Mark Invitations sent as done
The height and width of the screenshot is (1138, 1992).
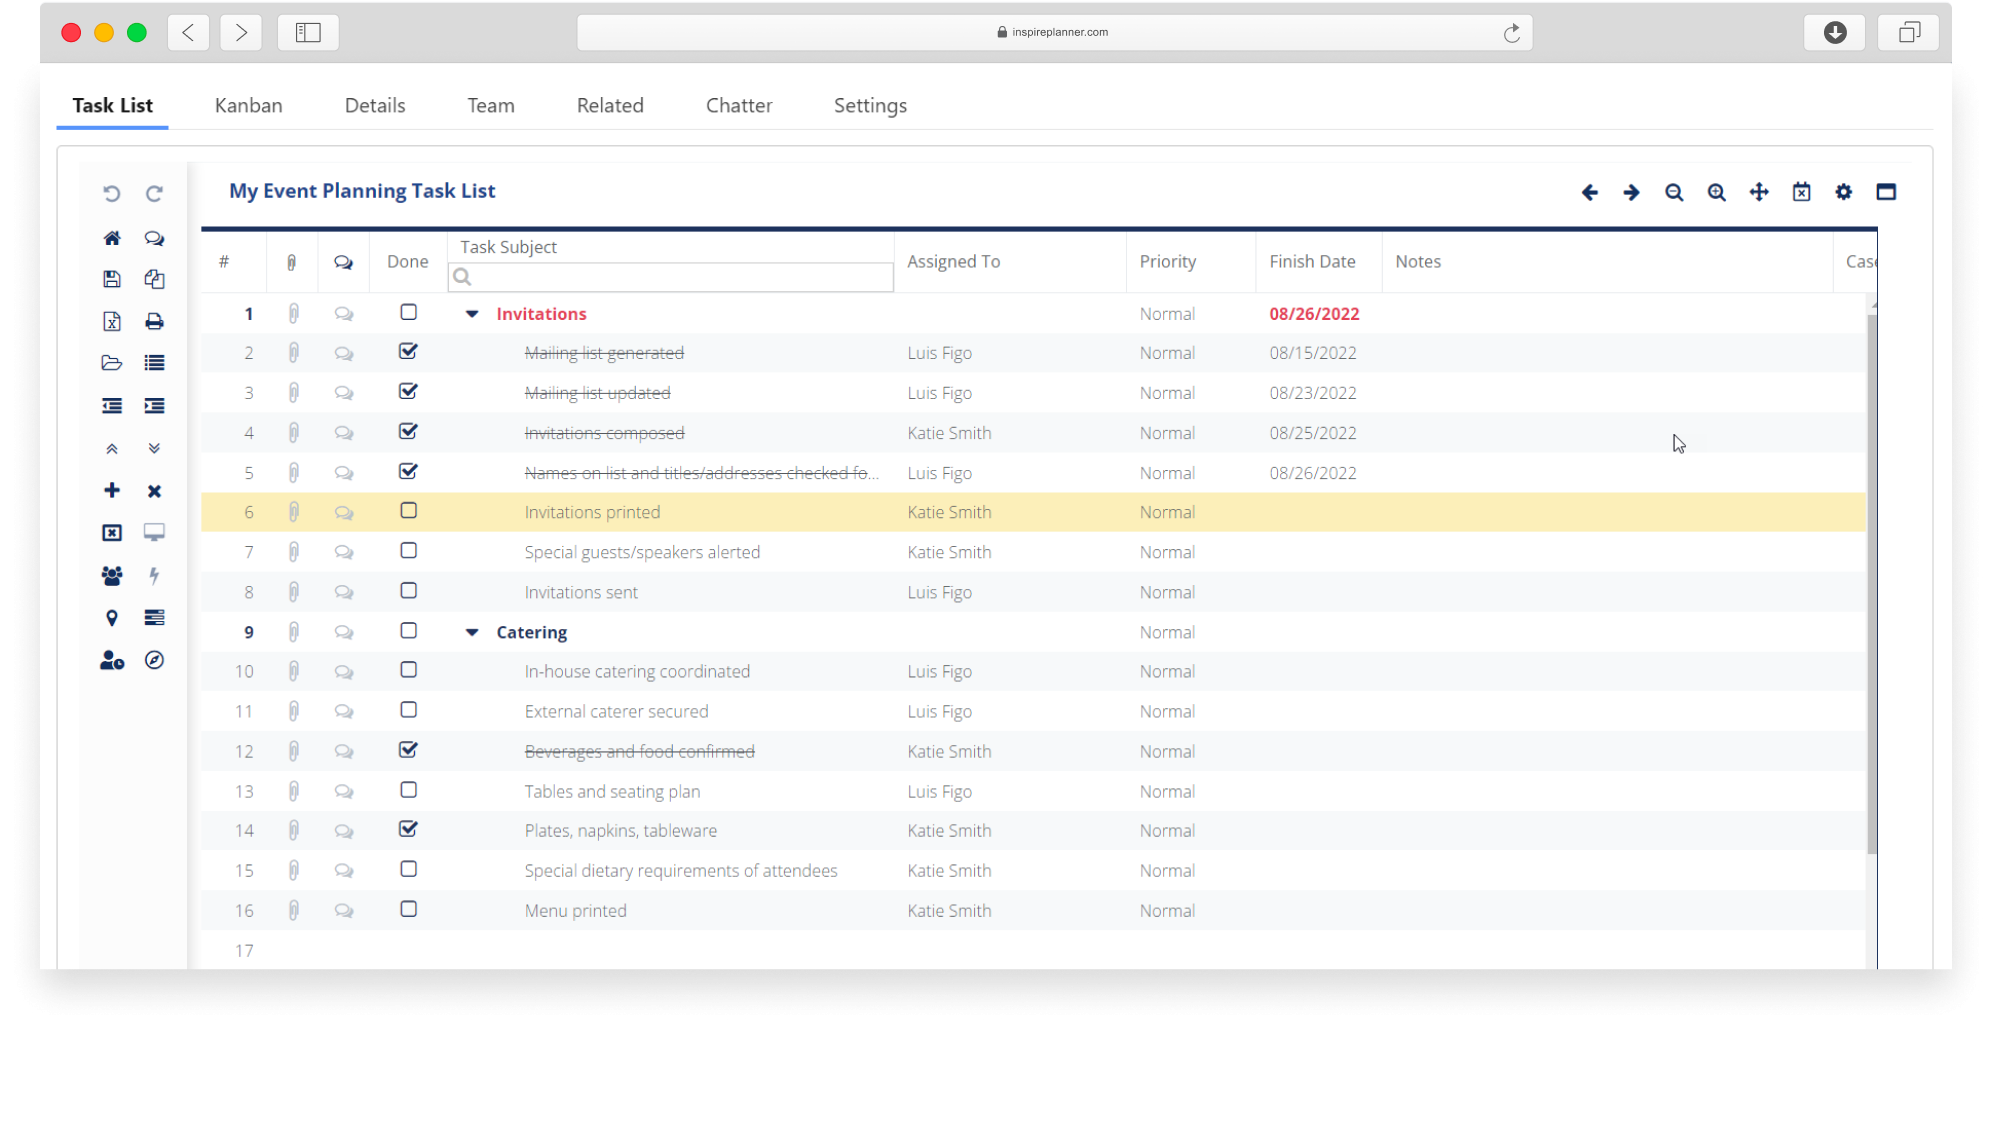pos(408,590)
